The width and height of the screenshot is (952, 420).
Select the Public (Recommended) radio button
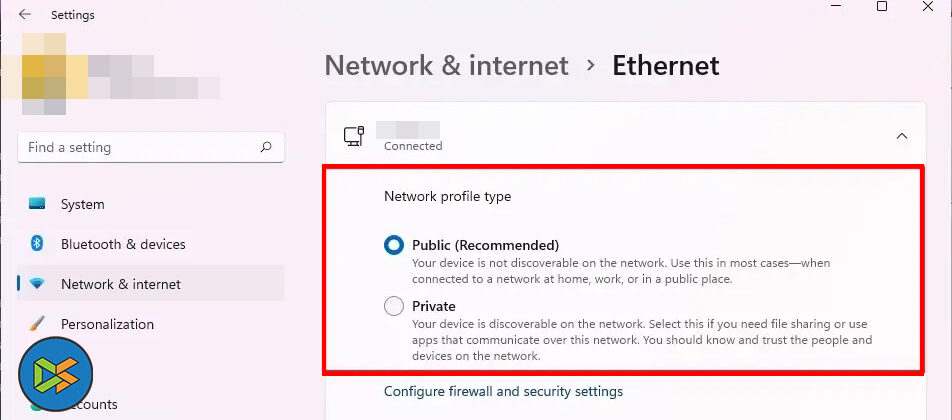pos(394,245)
